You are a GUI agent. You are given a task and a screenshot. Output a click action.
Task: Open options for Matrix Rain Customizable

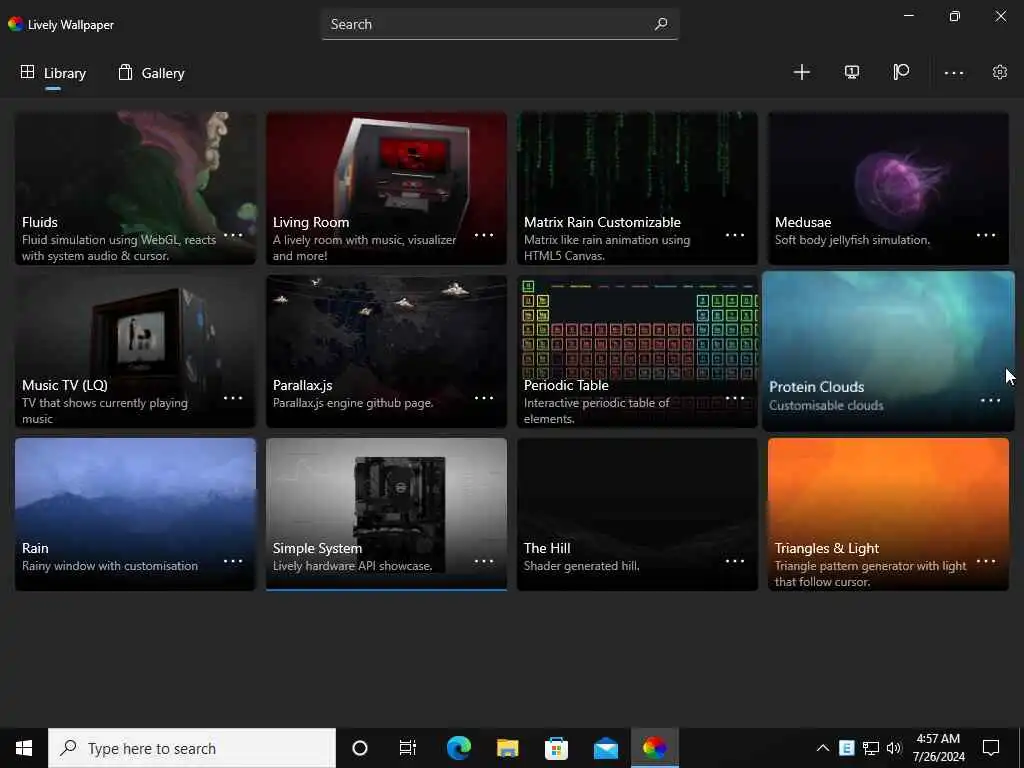735,235
